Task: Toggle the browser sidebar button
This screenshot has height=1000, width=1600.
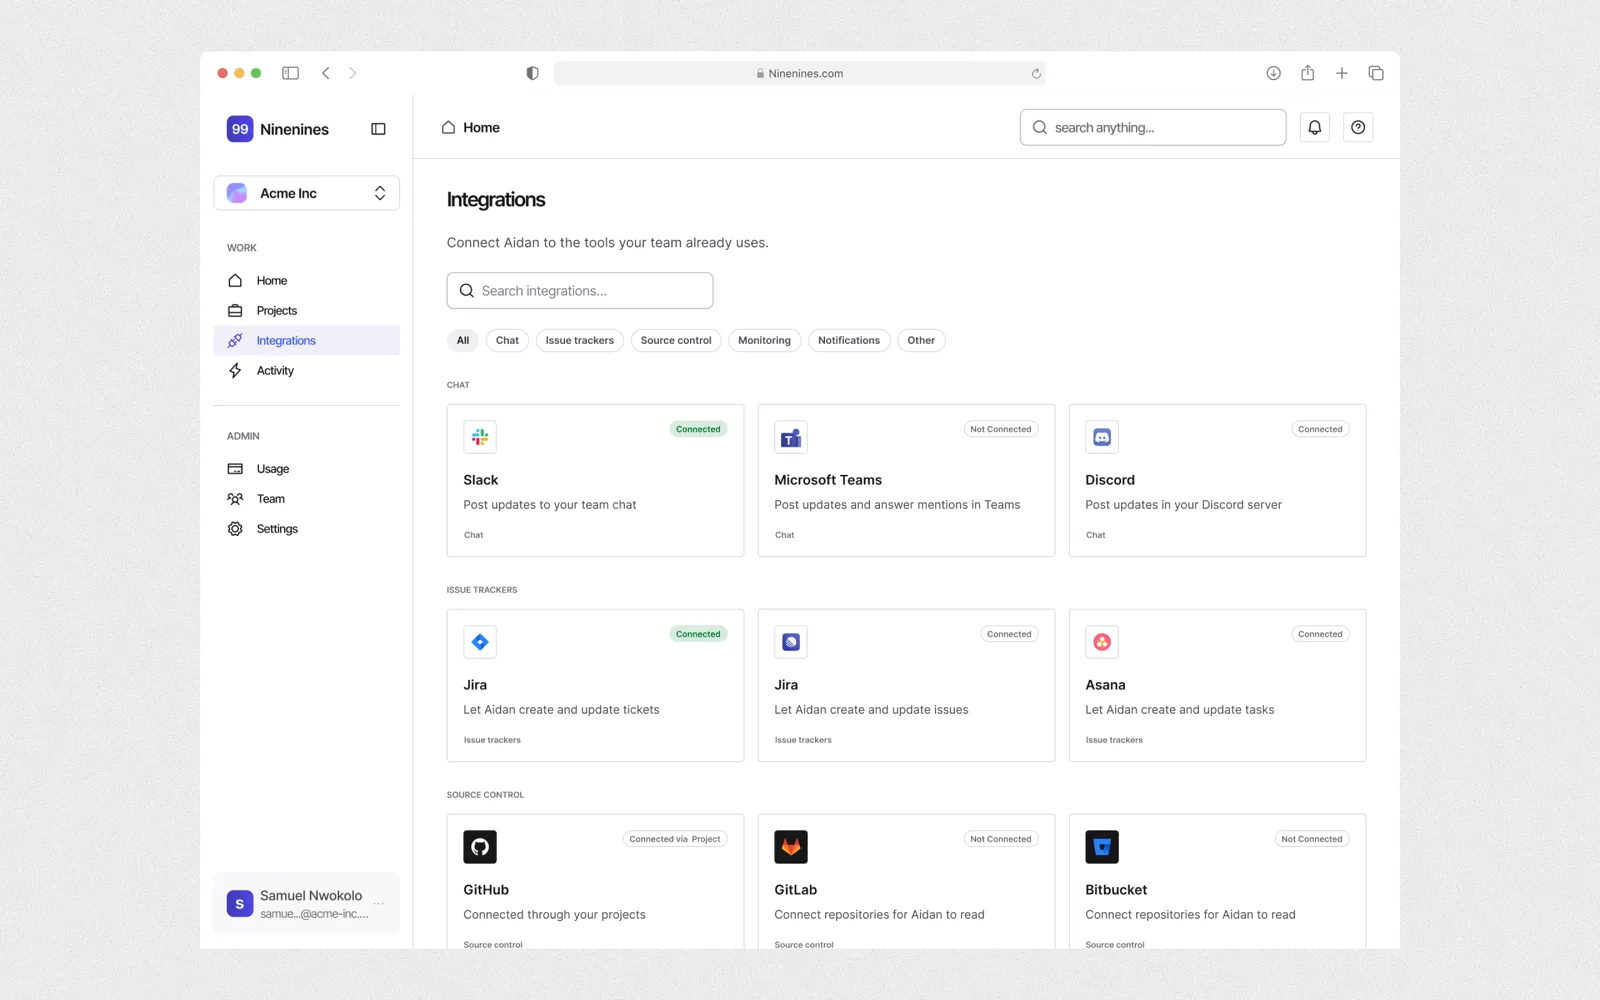Action: tap(291, 73)
